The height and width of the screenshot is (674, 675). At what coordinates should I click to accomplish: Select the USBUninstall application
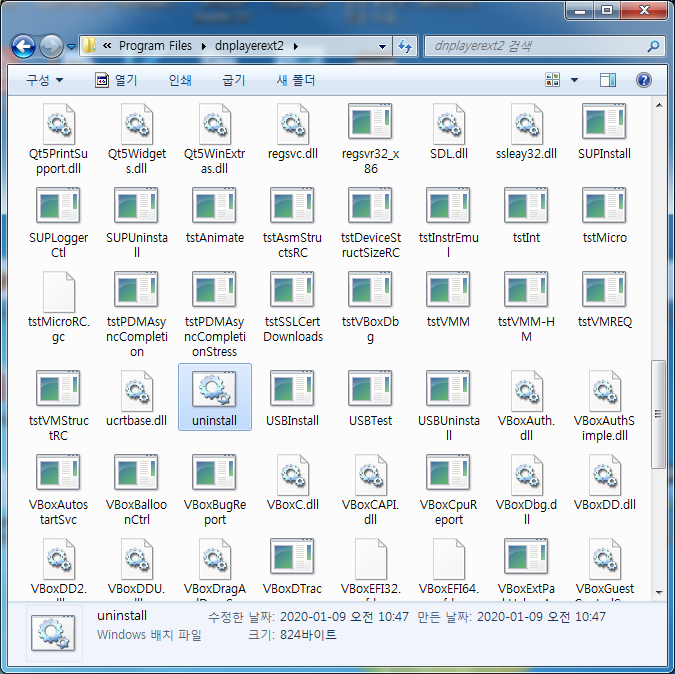(449, 406)
